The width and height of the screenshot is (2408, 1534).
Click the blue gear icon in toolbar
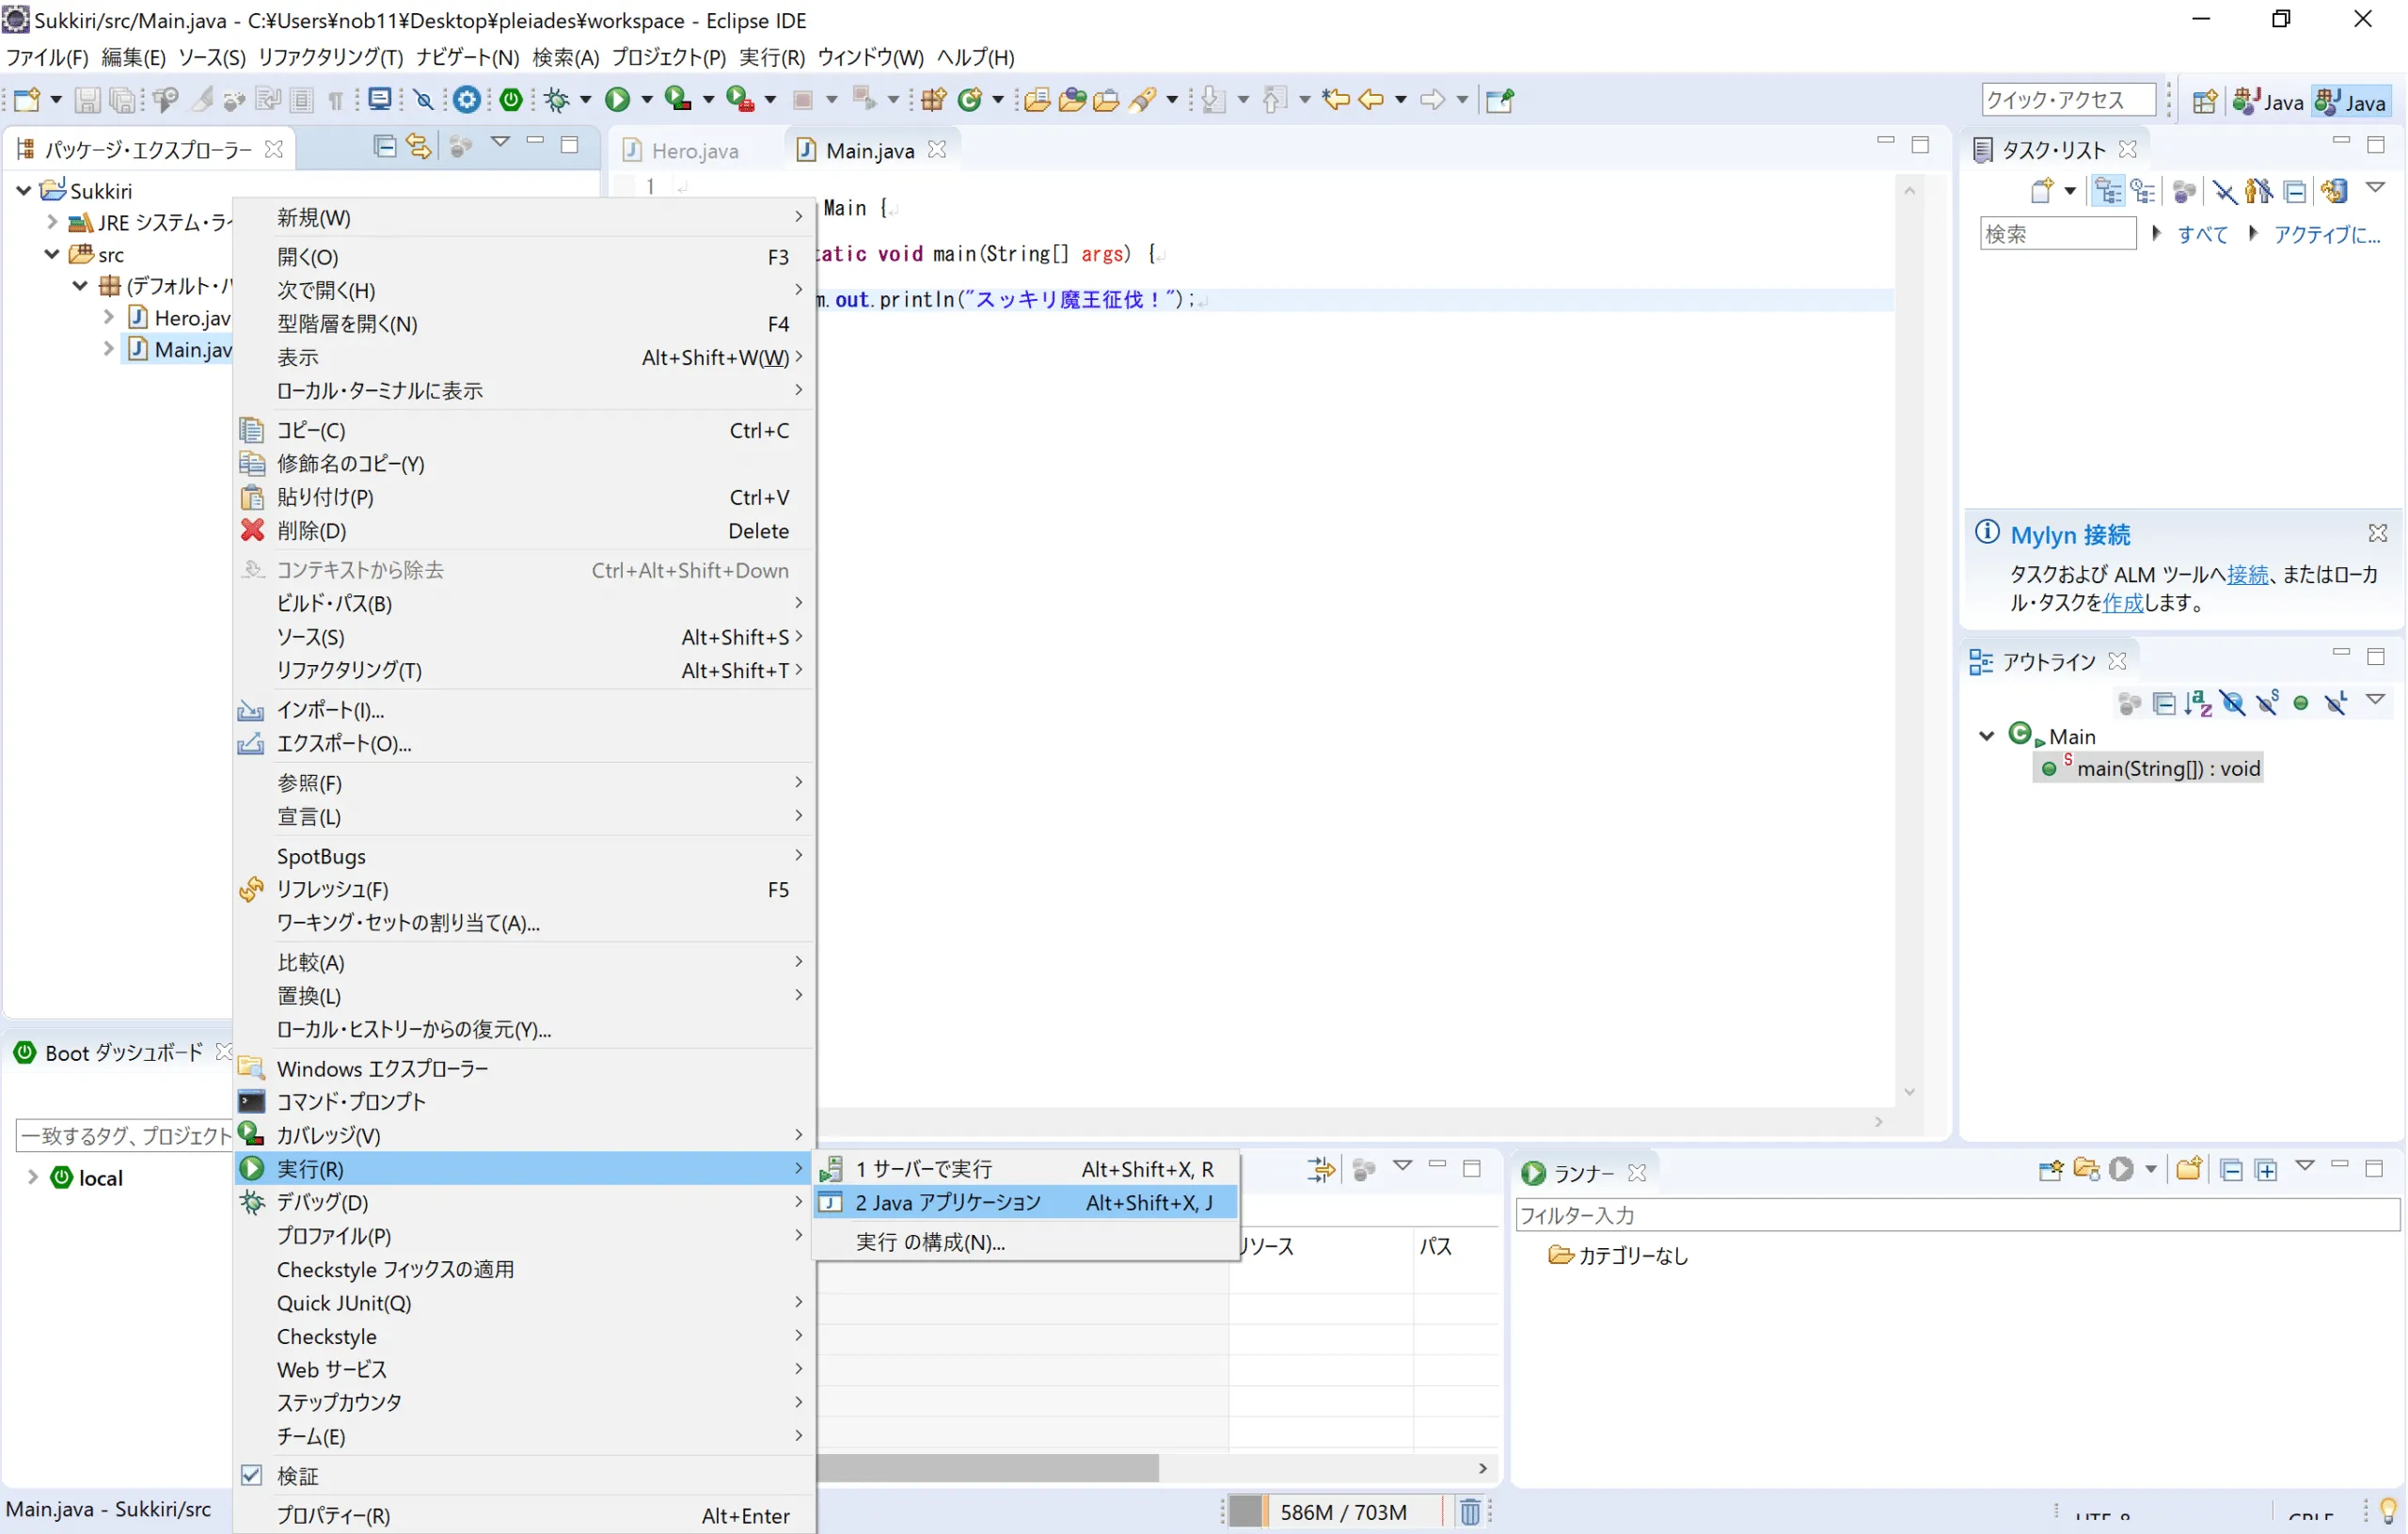(x=466, y=100)
